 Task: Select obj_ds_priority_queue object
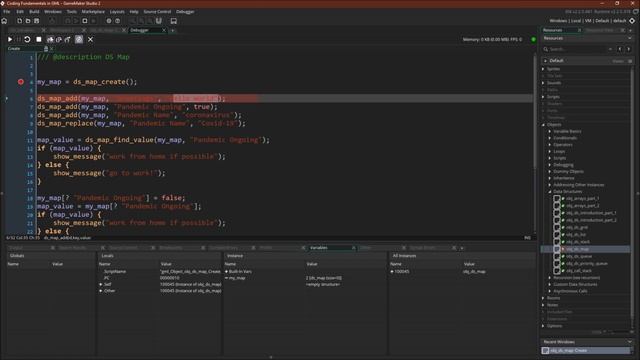pos(586,264)
